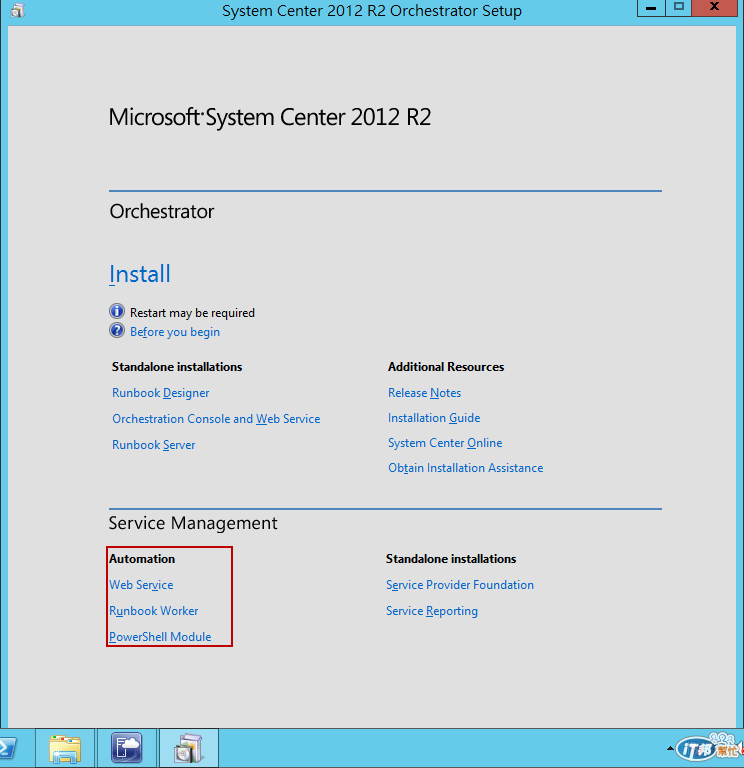Click the Automation heading text
The width and height of the screenshot is (744, 768).
(x=142, y=559)
